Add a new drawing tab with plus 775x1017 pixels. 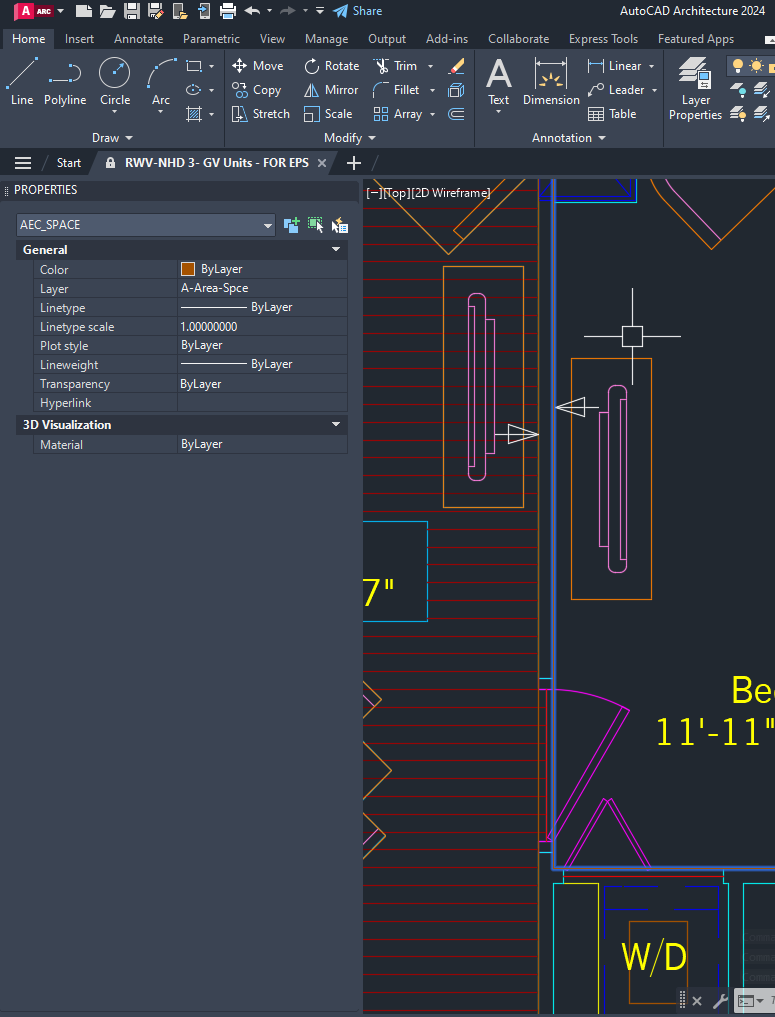pos(353,163)
